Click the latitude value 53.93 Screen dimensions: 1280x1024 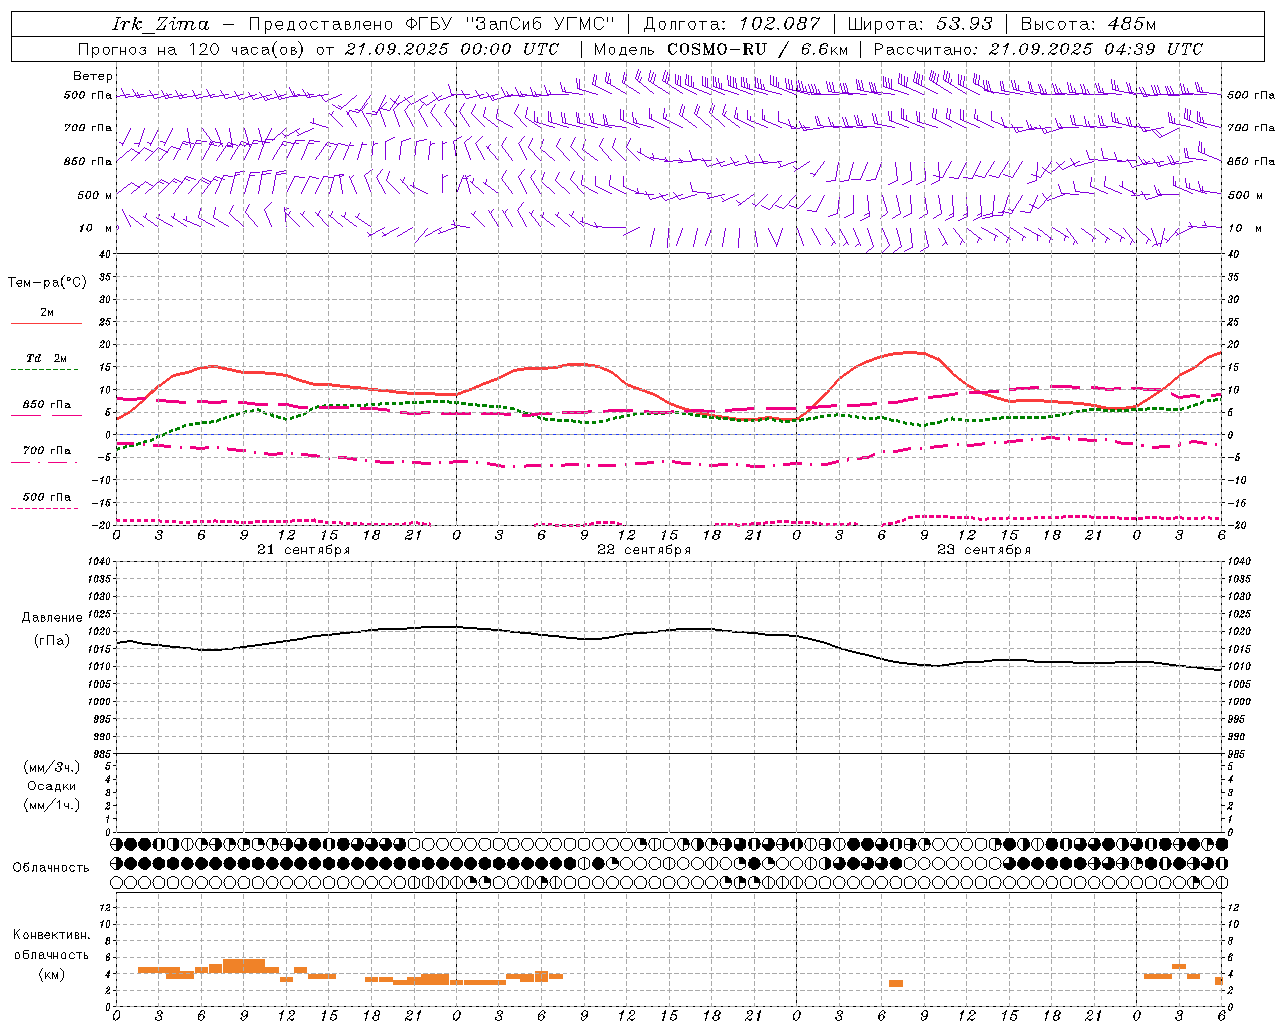tap(965, 24)
